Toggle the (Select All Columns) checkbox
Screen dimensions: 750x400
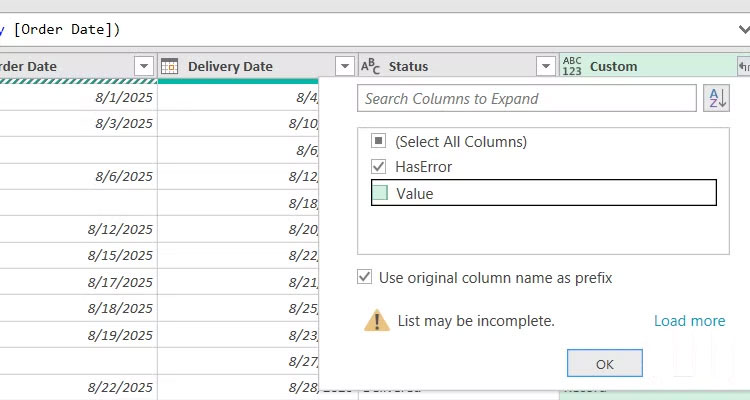tap(379, 141)
